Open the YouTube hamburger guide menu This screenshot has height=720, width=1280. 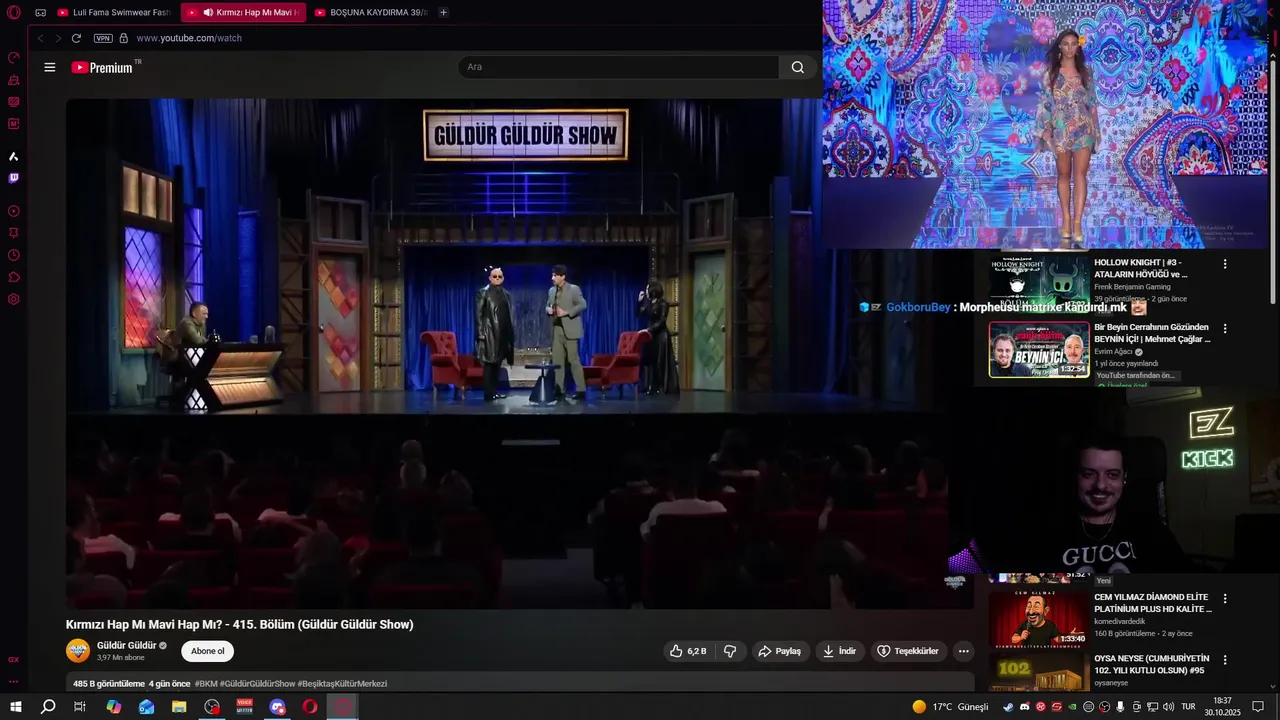50,67
